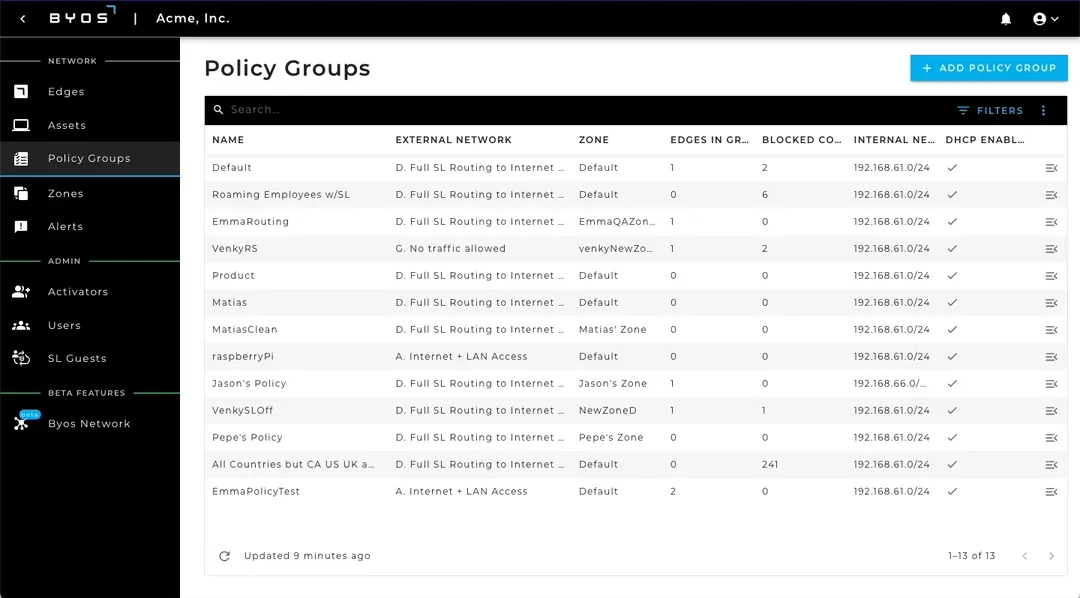Sort by External Network column header
Viewport: 1080px width, 598px height.
pos(453,140)
